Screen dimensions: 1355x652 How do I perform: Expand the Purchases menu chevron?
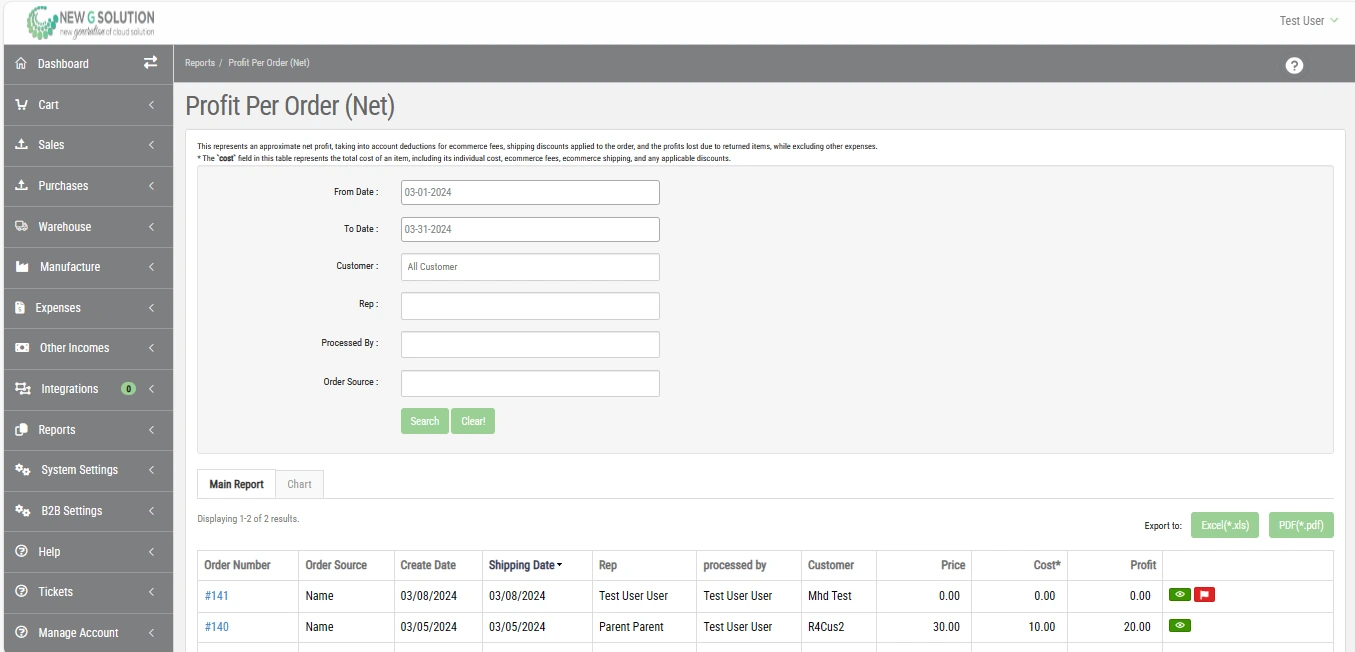151,186
